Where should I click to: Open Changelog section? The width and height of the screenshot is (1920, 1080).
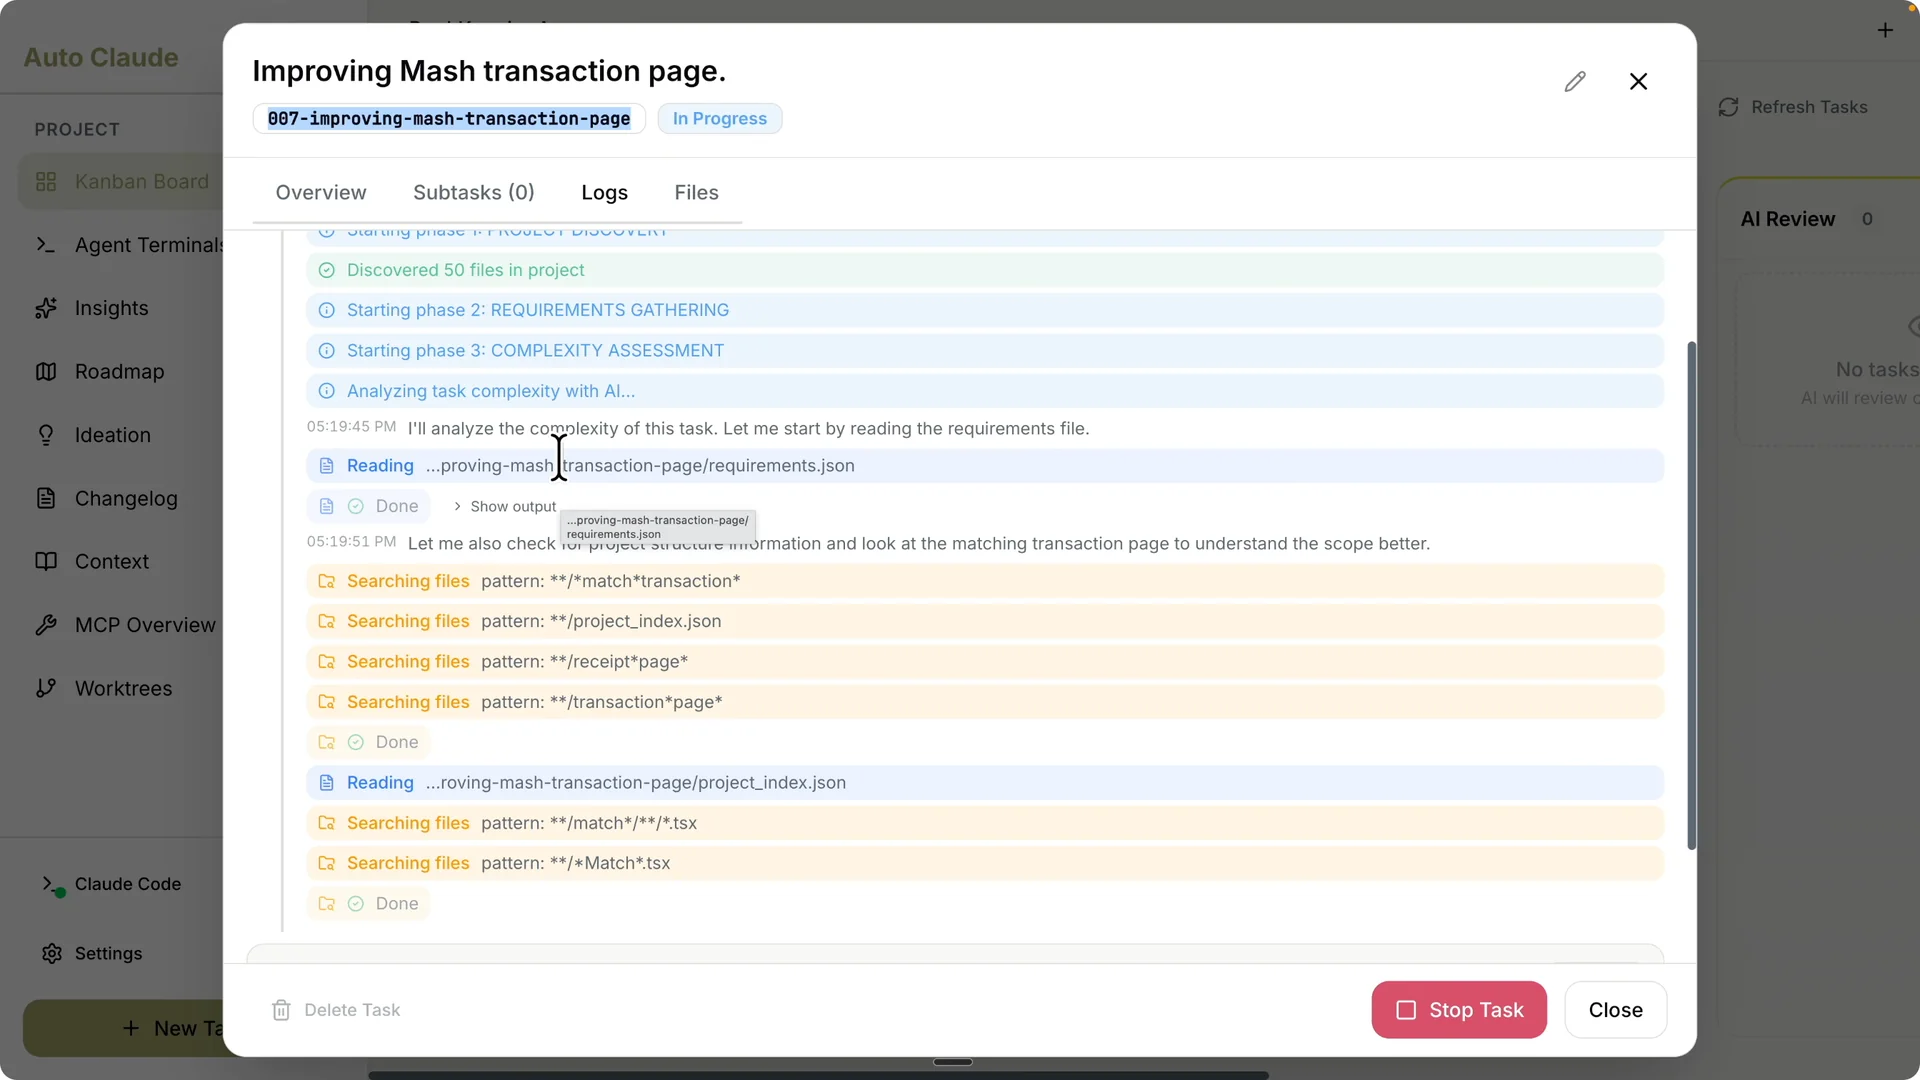(126, 498)
